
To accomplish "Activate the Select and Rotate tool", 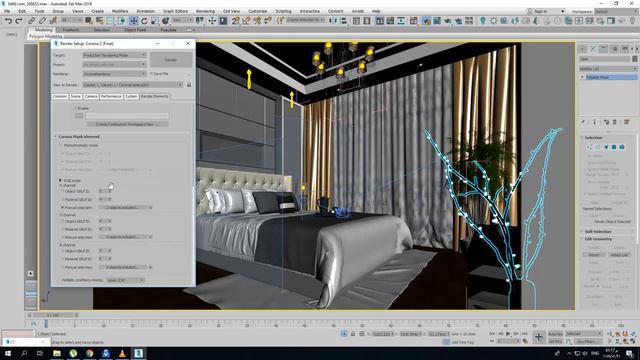I will point(144,20).
